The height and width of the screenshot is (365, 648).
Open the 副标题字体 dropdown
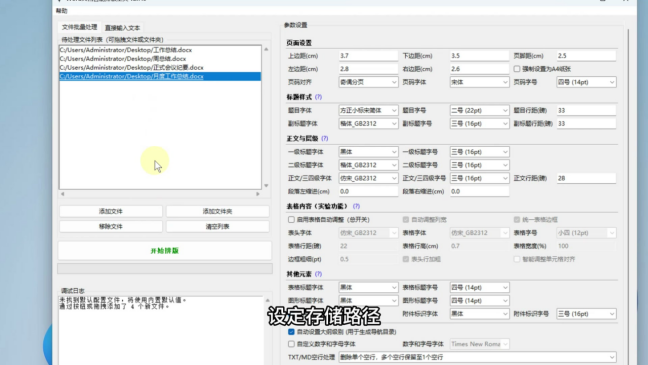pos(368,124)
